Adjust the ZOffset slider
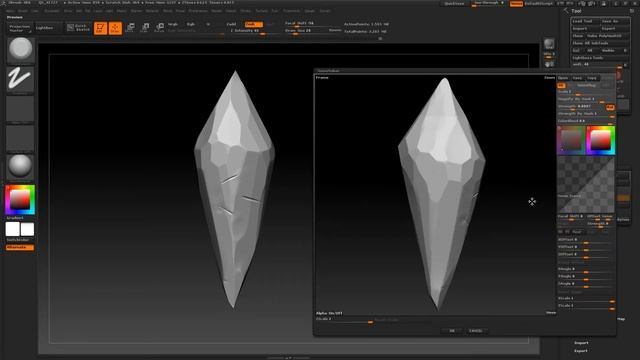Image resolution: width=640 pixels, height=360 pixels. [586, 255]
